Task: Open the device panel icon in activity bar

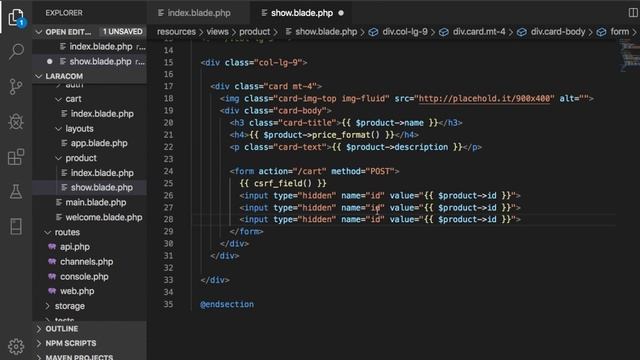Action: tap(16, 226)
